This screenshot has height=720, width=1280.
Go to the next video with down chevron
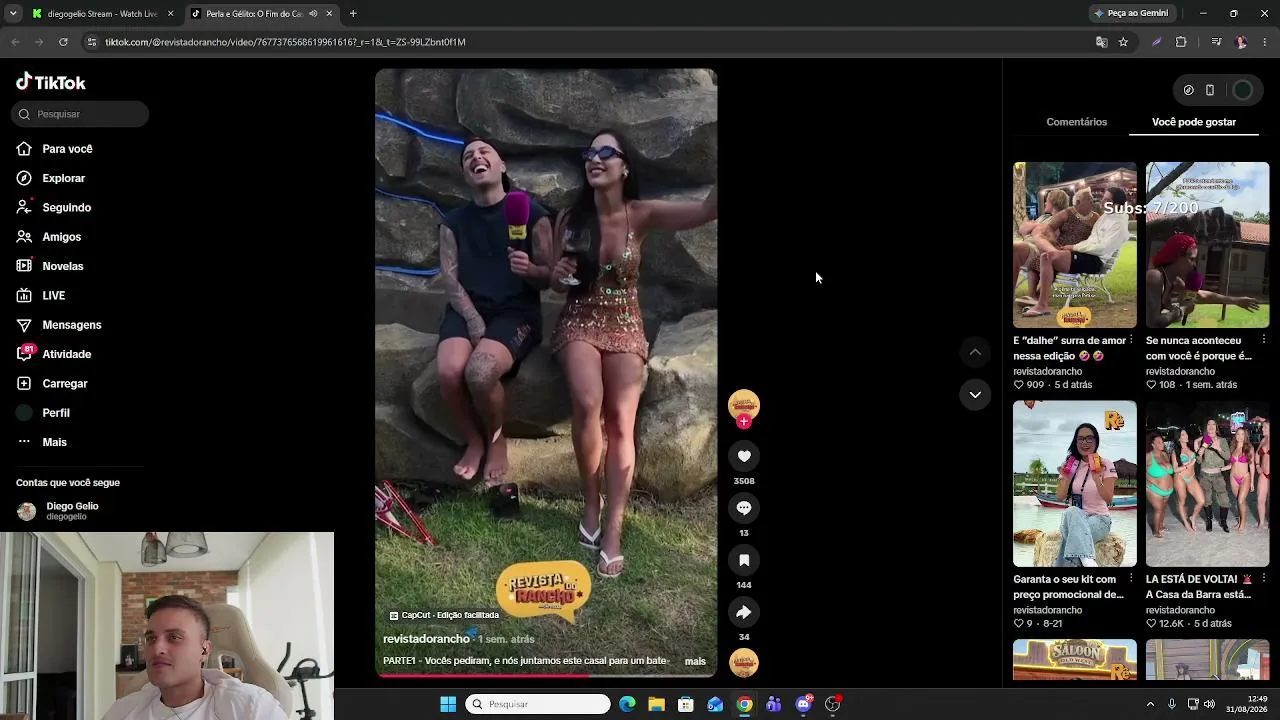click(x=975, y=395)
